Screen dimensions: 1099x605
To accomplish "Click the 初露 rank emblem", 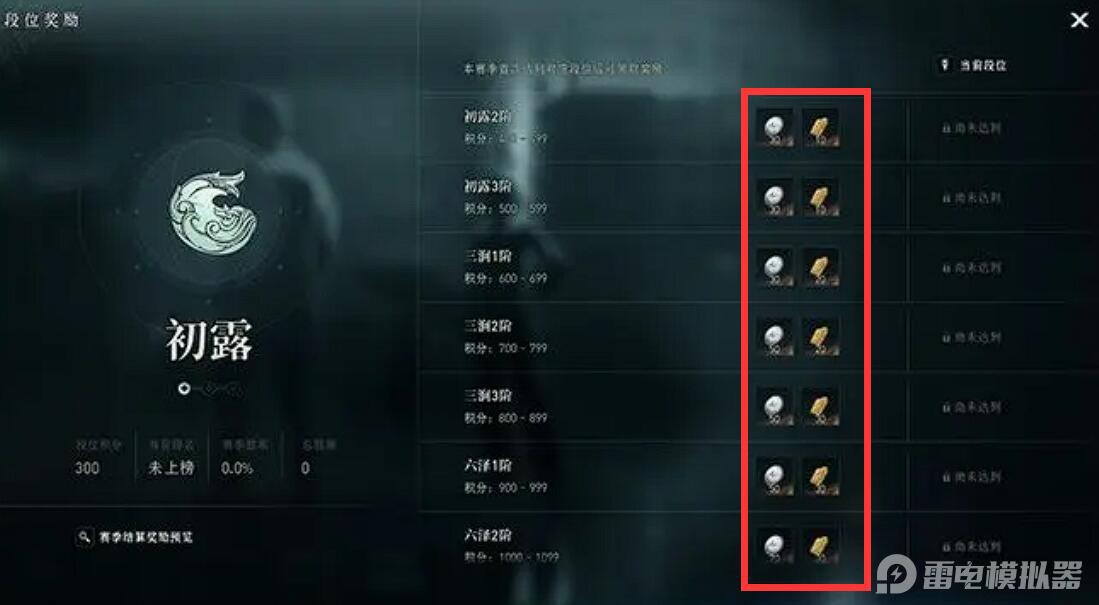I will click(212, 211).
